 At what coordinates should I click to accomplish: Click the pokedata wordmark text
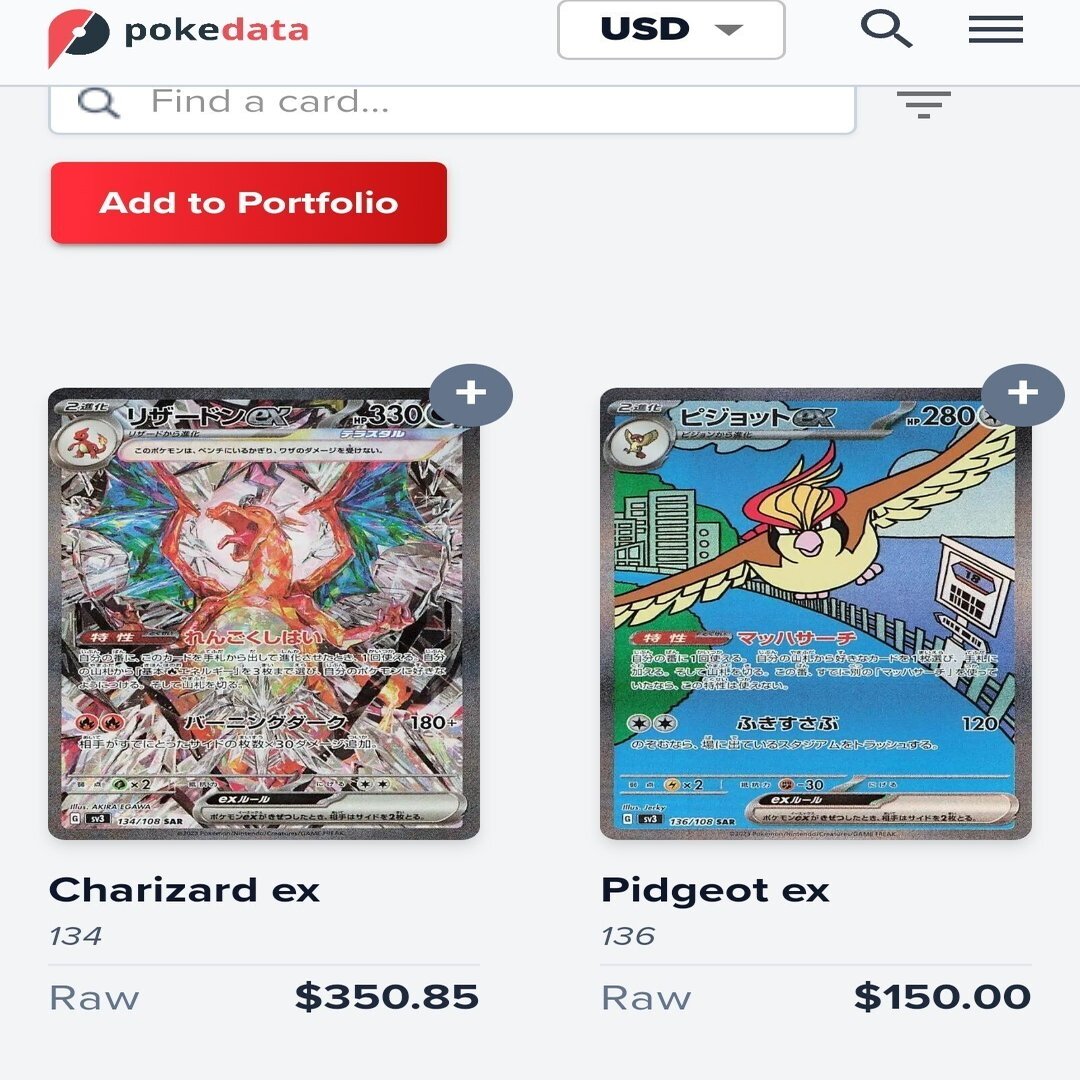(216, 31)
